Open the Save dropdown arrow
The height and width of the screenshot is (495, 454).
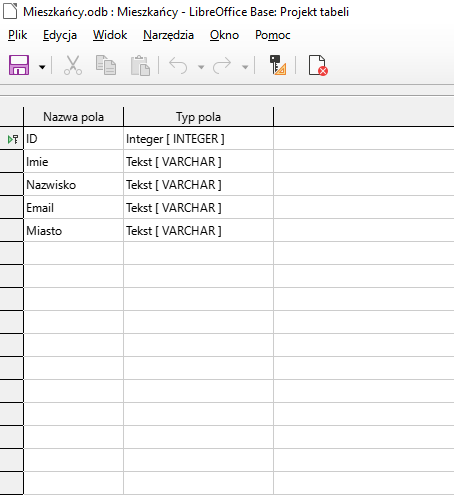42,67
